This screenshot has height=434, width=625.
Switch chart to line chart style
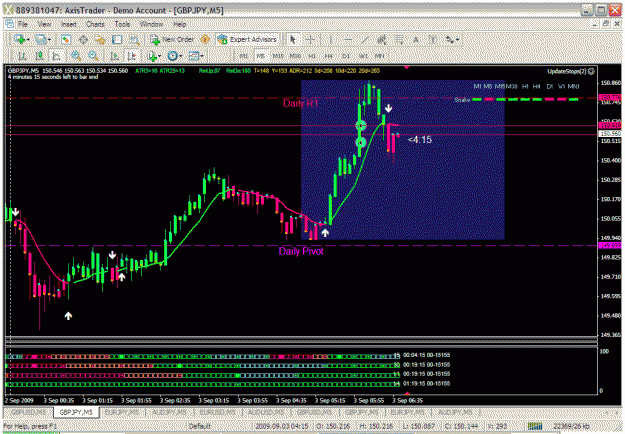(56, 56)
